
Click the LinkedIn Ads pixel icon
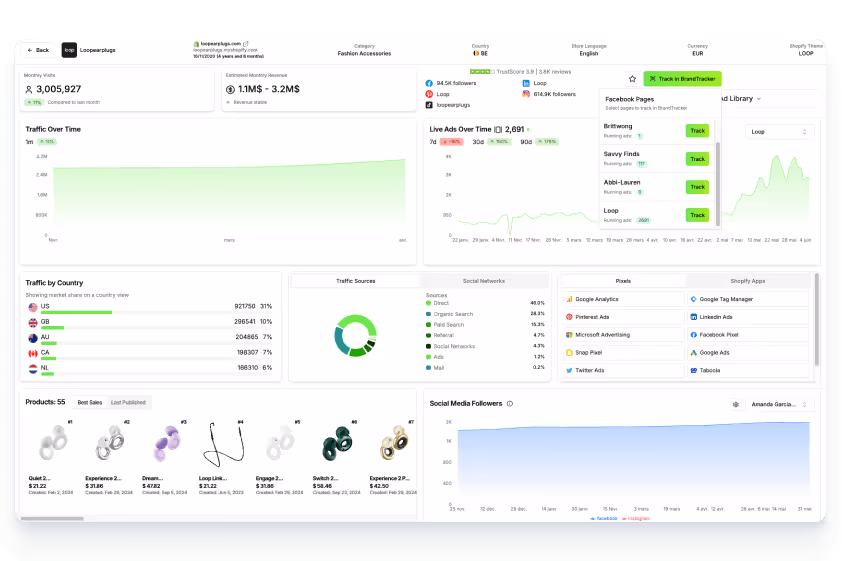(x=693, y=317)
